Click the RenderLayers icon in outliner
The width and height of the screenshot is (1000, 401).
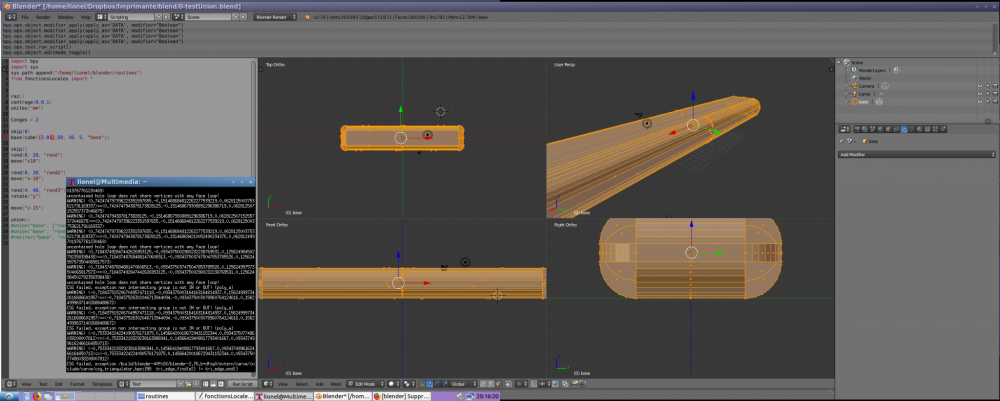(852, 70)
